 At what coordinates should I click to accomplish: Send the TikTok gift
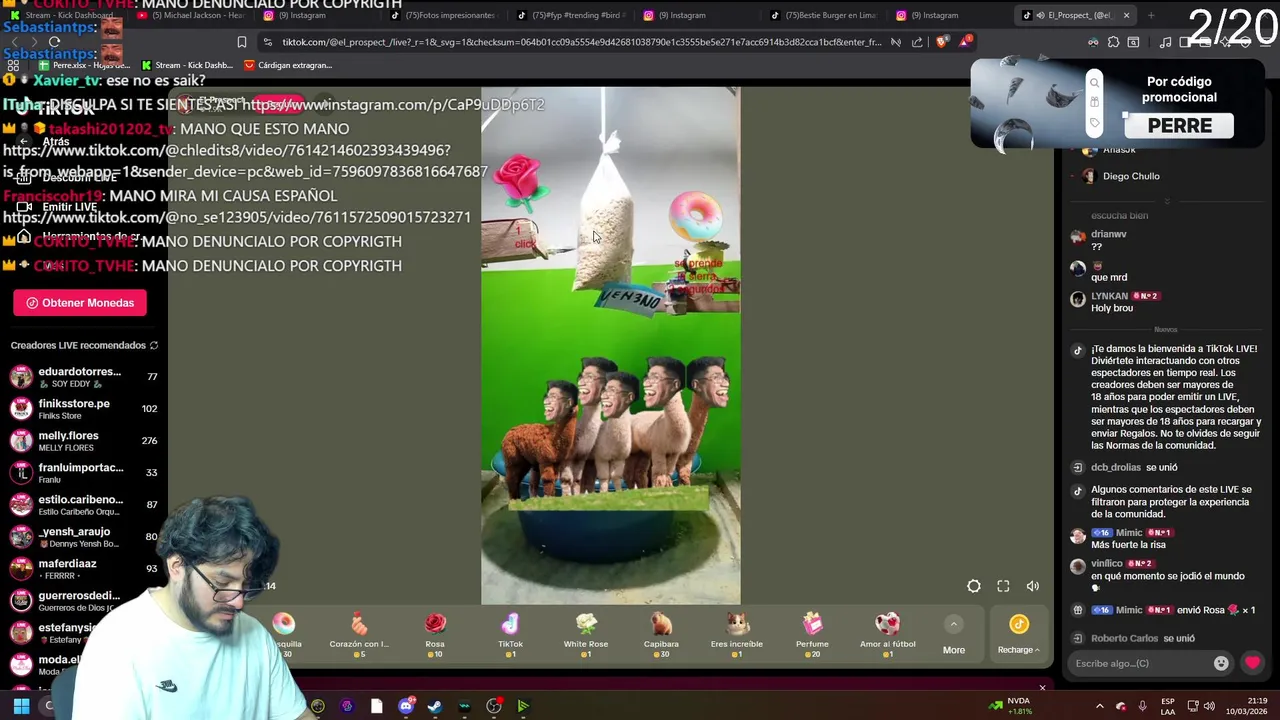point(510,635)
